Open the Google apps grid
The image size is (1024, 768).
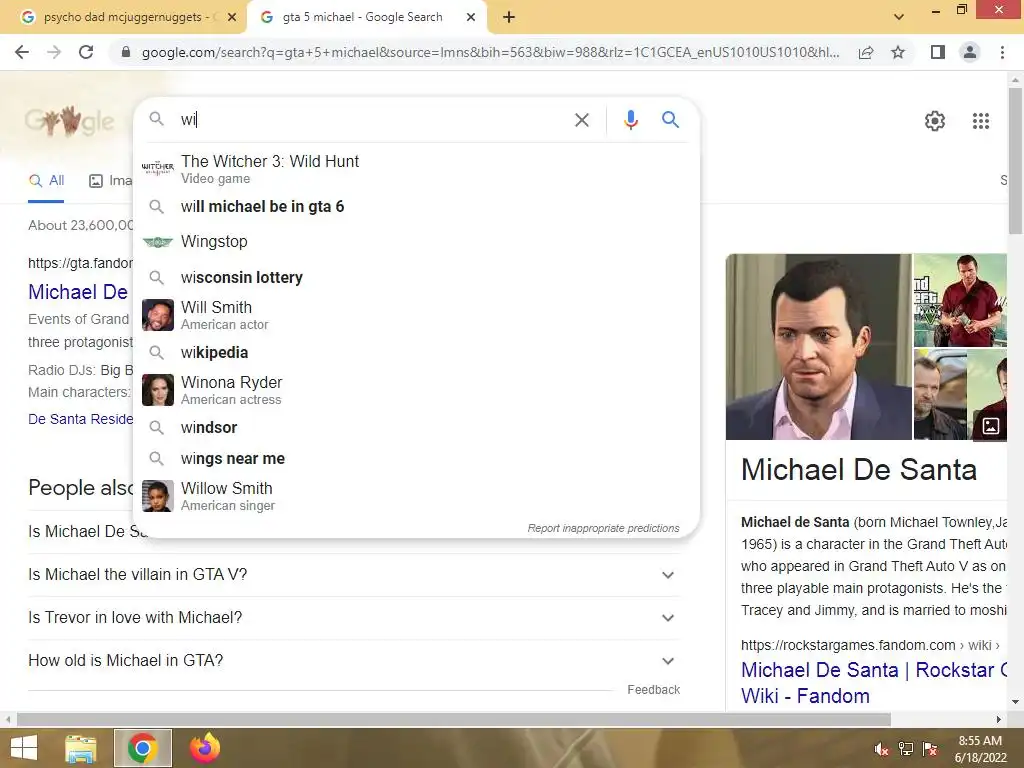pyautogui.click(x=980, y=121)
